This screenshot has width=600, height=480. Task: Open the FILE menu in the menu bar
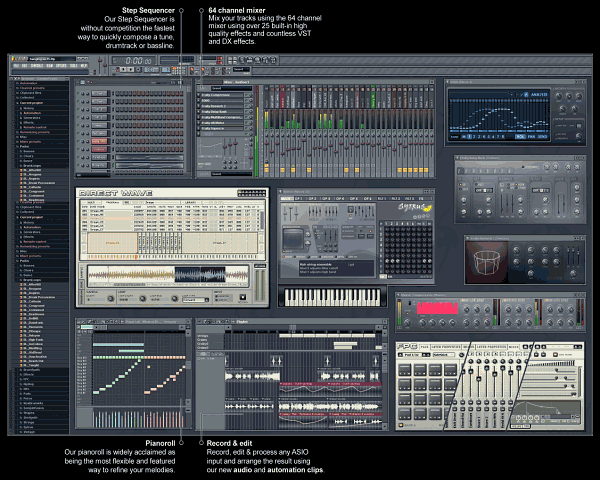[16, 66]
